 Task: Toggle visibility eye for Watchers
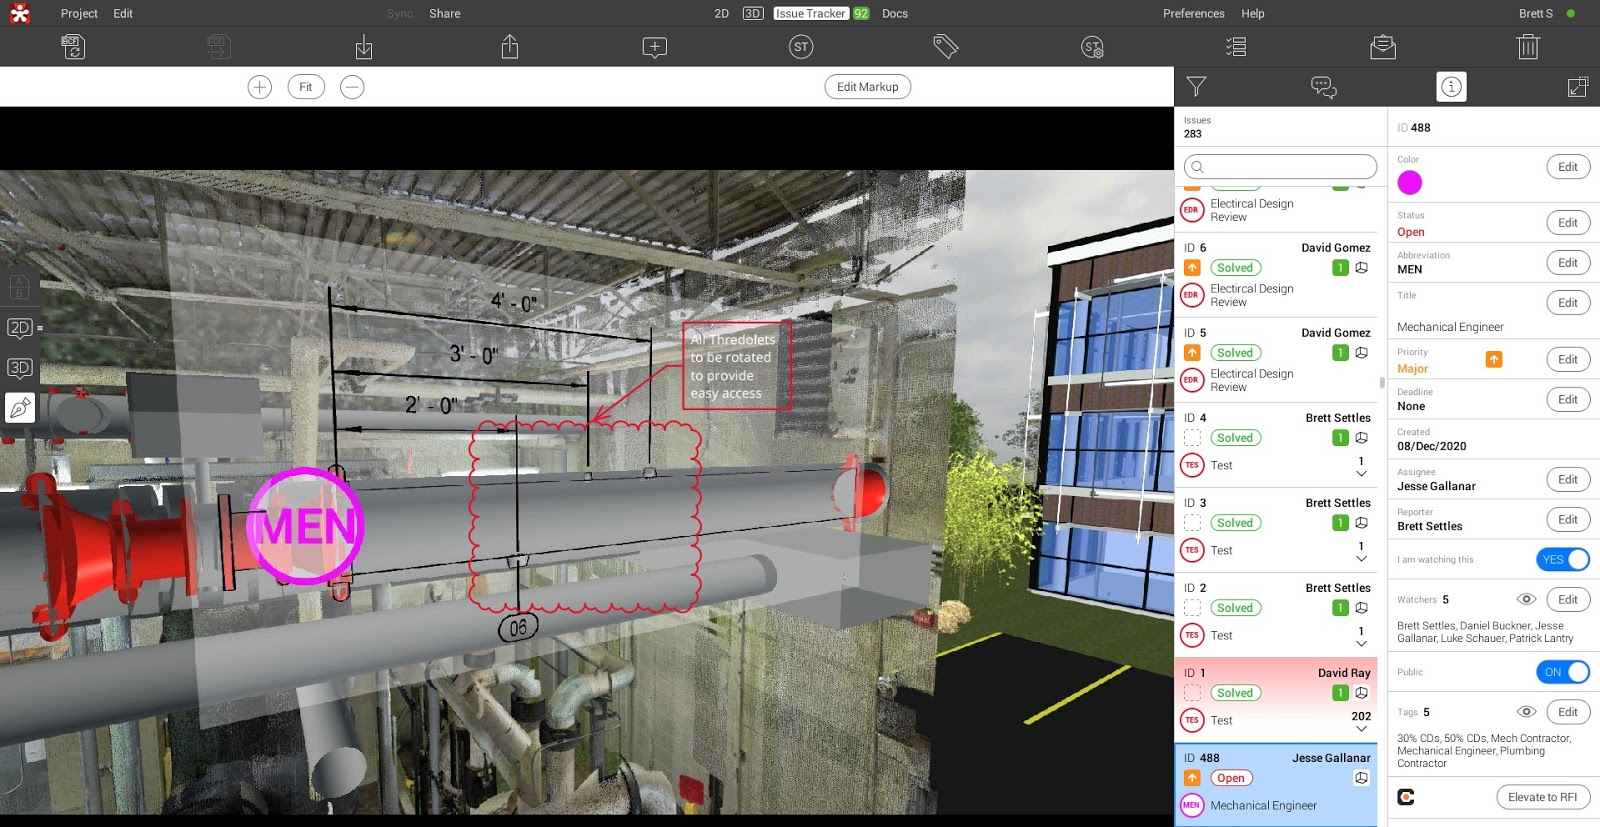tap(1526, 600)
